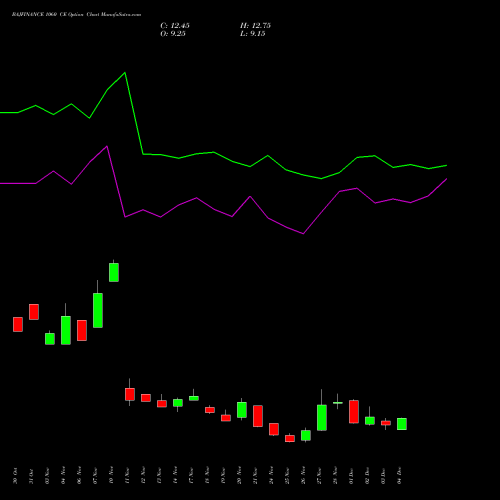This screenshot has width=500, height=500.
Task: Click the 21 Nov date label
Action: [255, 476]
